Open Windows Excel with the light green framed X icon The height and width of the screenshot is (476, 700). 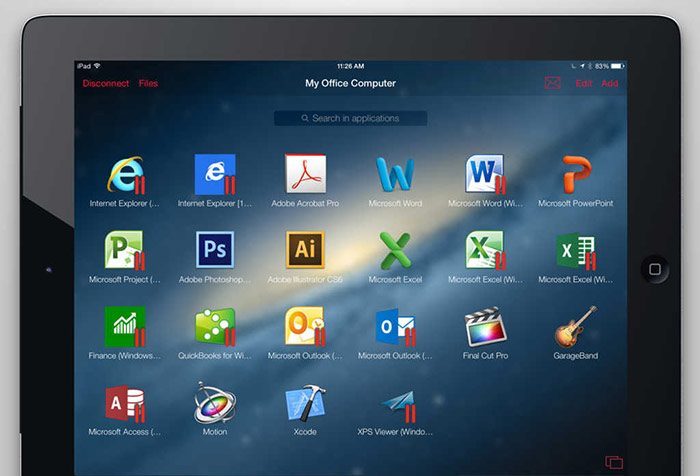486,251
